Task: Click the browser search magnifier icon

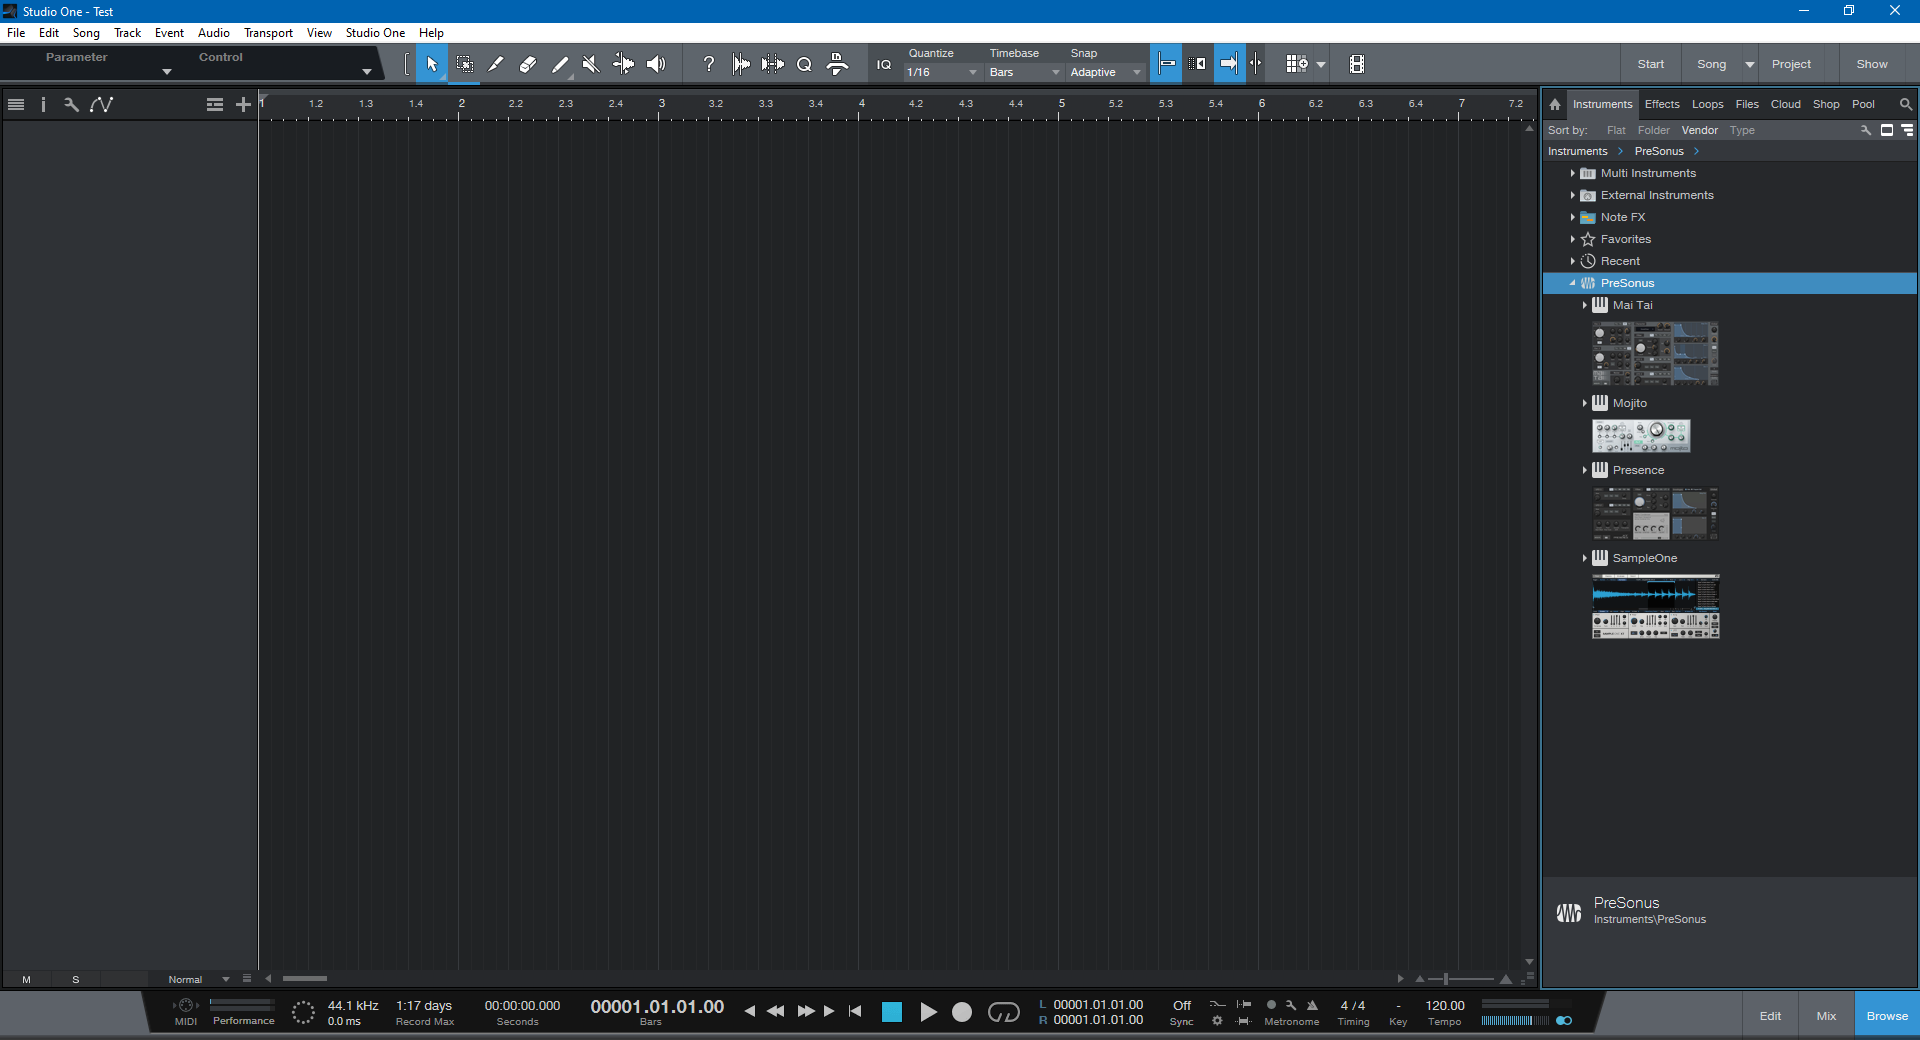Action: (x=1905, y=104)
